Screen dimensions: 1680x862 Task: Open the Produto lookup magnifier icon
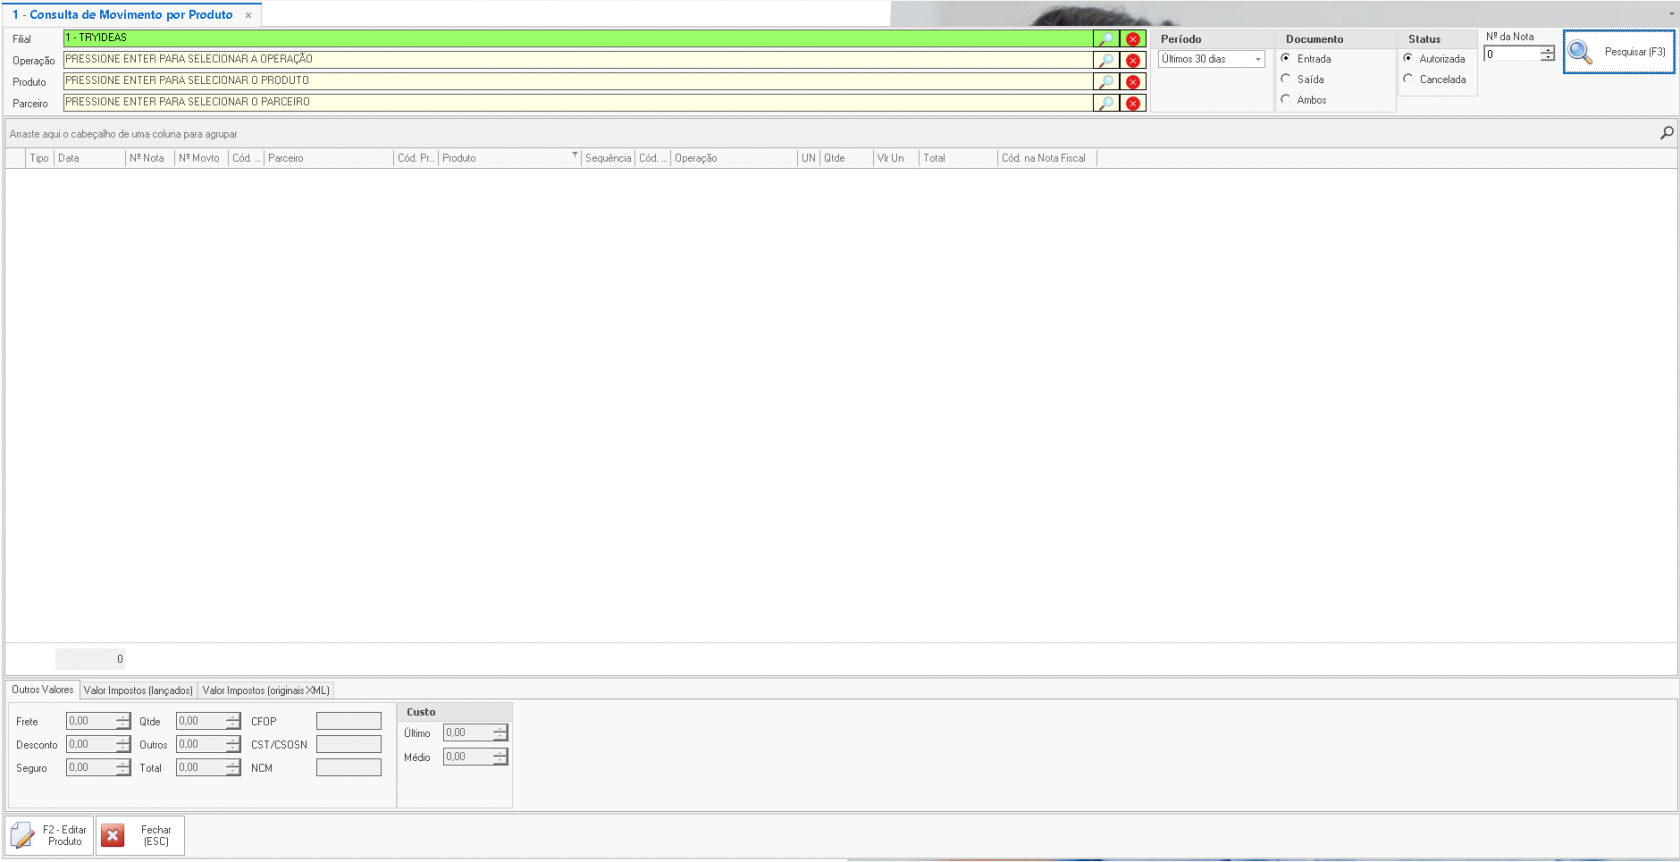pyautogui.click(x=1106, y=82)
